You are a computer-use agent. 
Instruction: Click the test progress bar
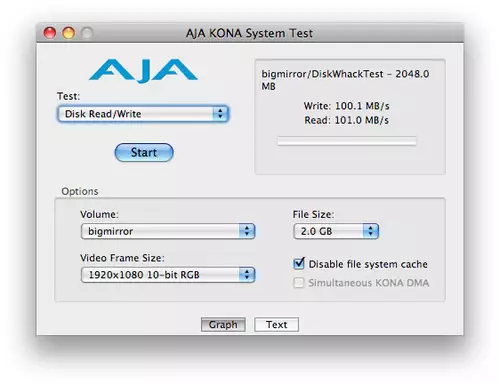coord(347,141)
